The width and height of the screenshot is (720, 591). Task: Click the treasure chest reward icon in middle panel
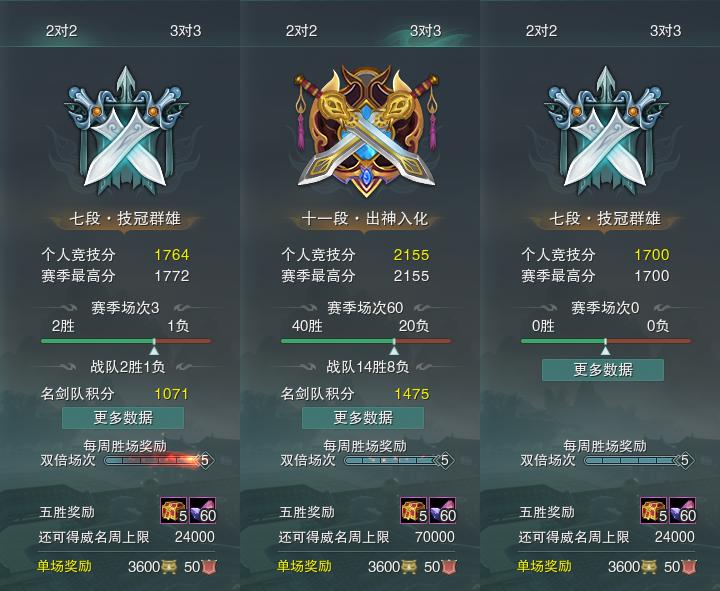[414, 510]
